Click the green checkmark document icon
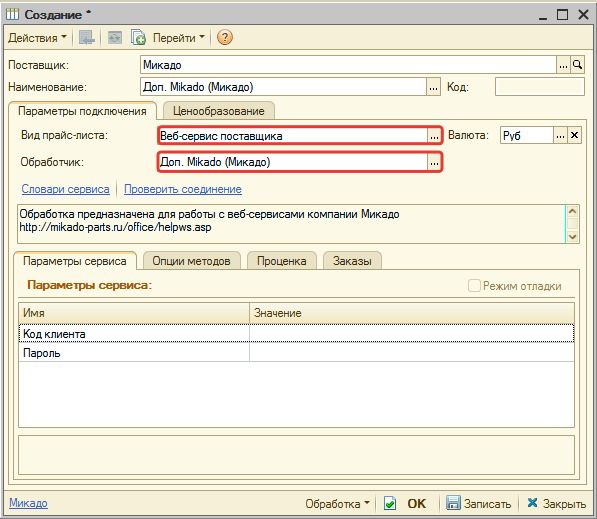 tap(389, 503)
